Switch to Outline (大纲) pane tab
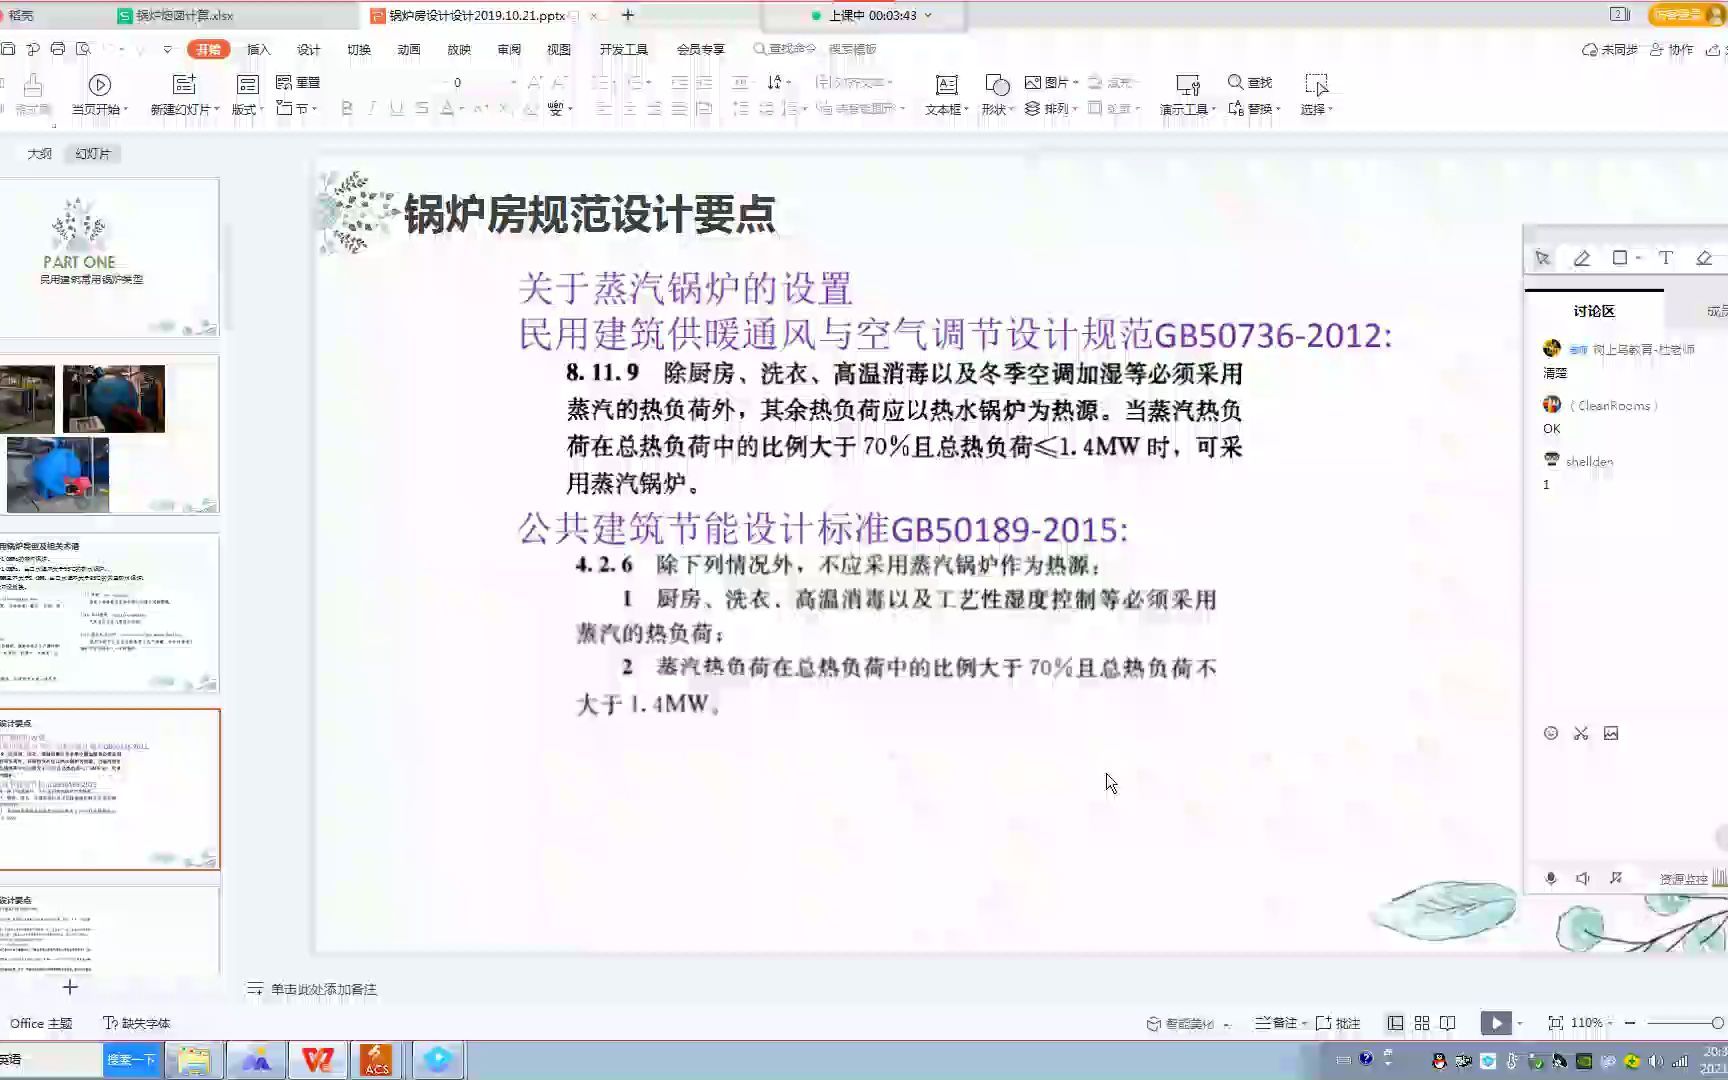Image resolution: width=1728 pixels, height=1080 pixels. click(39, 154)
